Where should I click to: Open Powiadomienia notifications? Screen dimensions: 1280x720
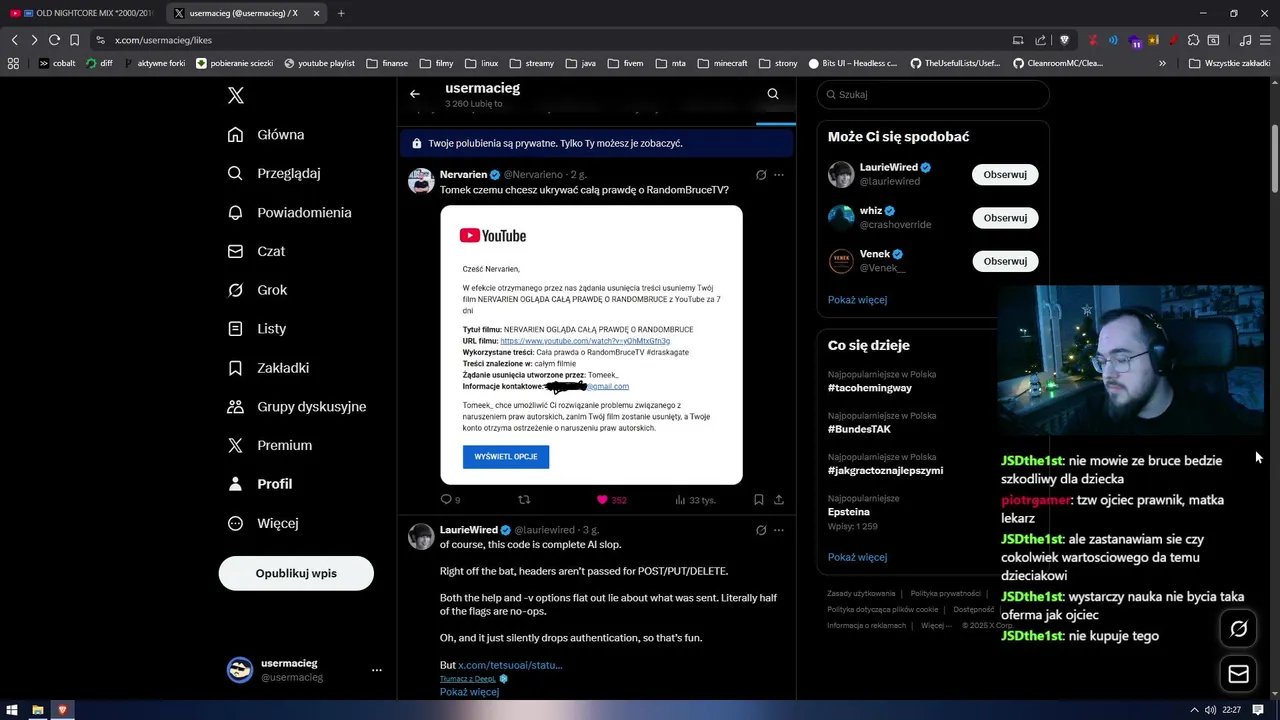click(x=289, y=212)
